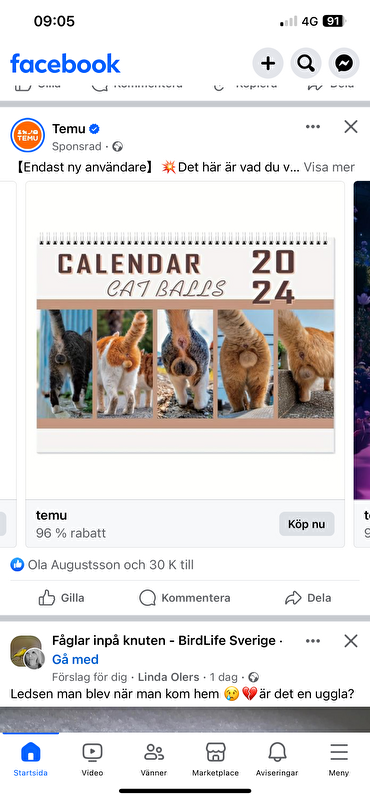Open the Cat Balls calendar image
Image resolution: width=370 pixels, height=800 pixels.
(185, 340)
